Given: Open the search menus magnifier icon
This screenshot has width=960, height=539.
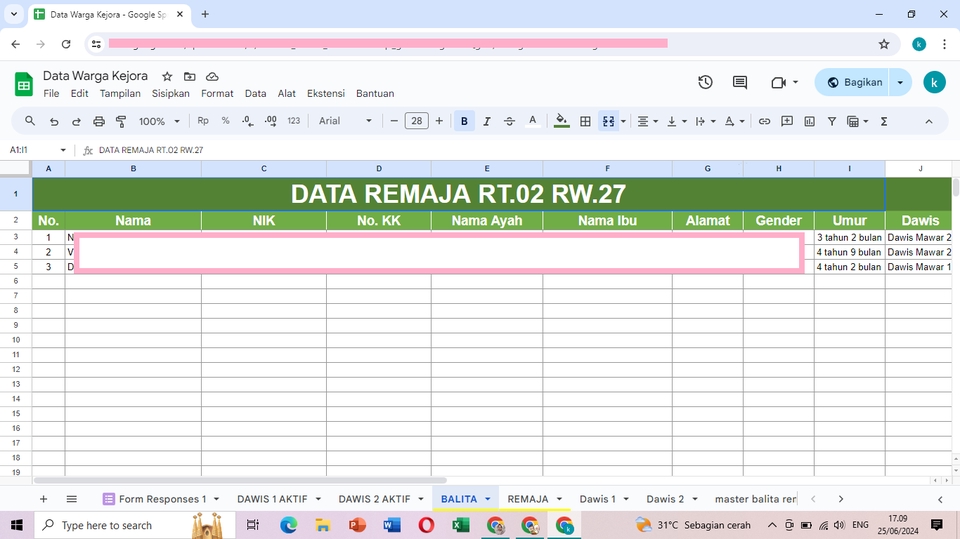Looking at the screenshot, I should tap(29, 121).
